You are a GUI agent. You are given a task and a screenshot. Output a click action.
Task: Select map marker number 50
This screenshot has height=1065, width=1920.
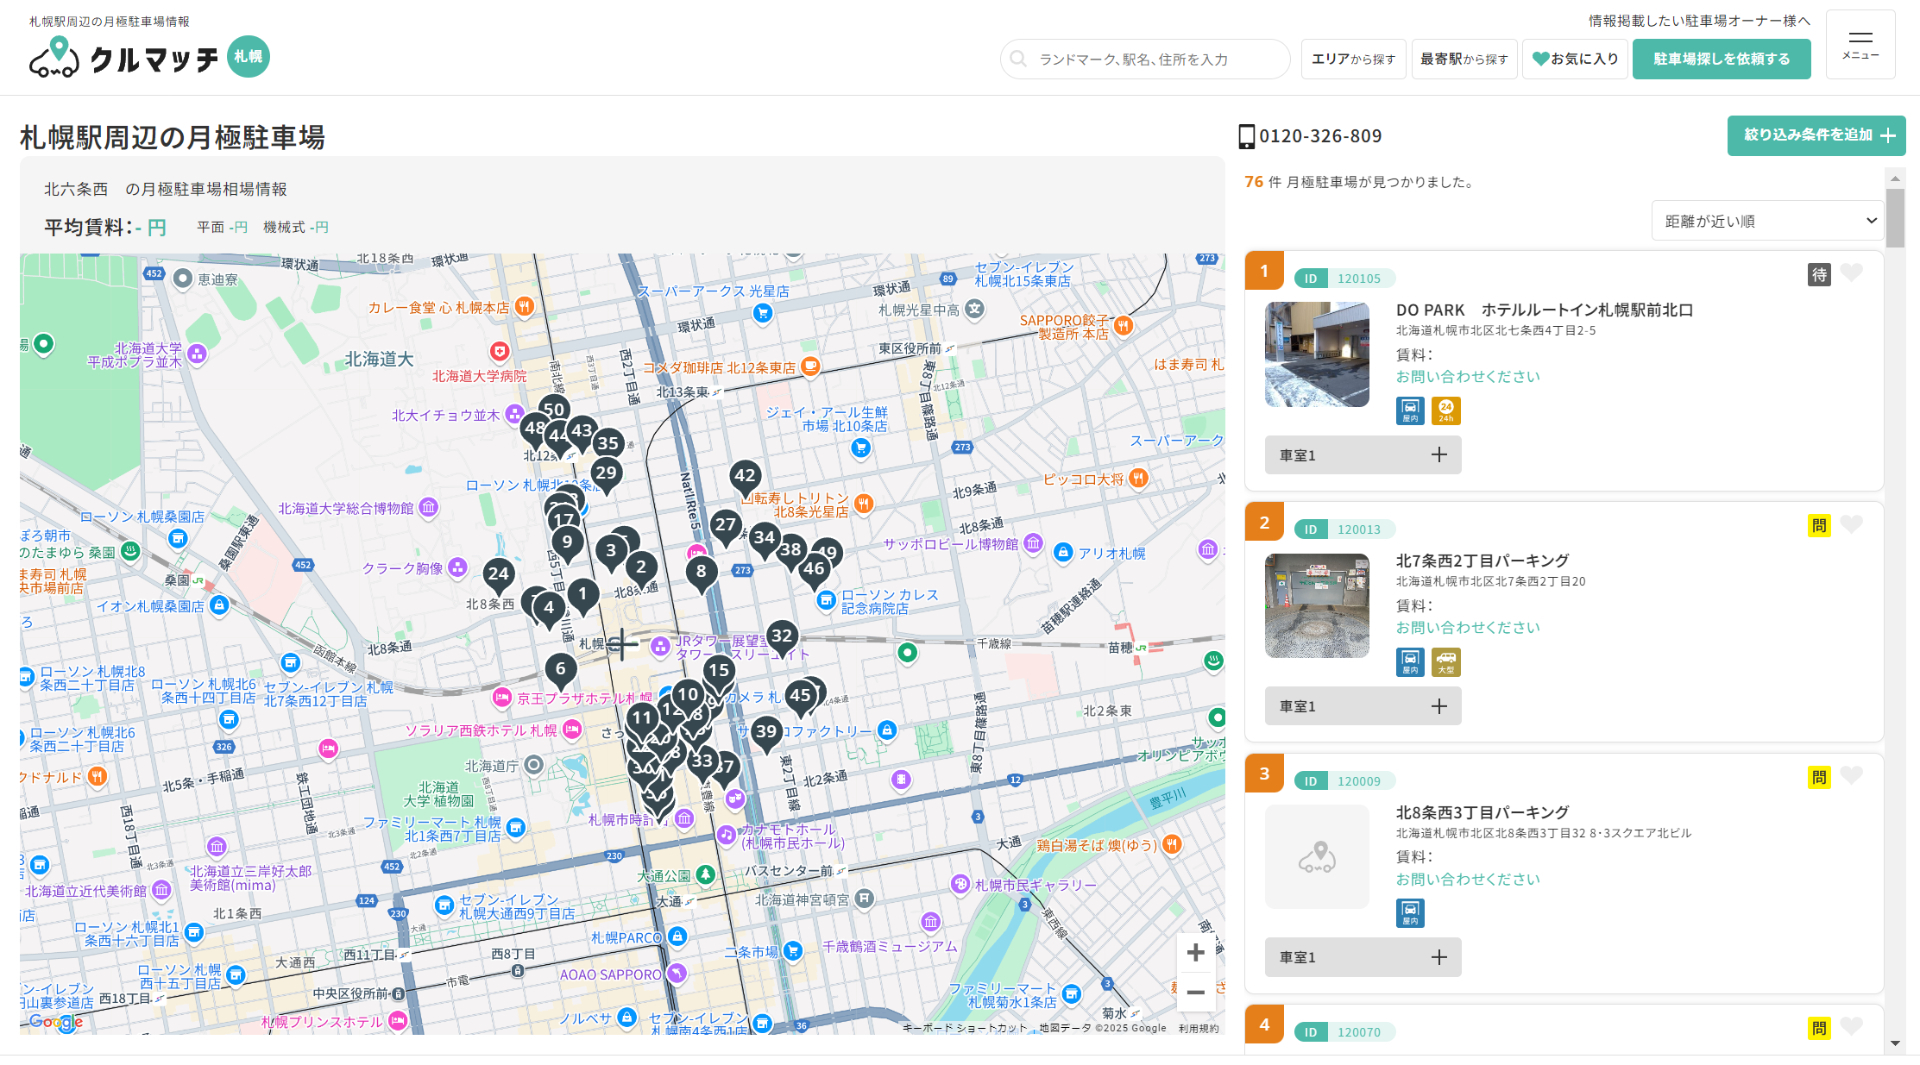click(x=554, y=409)
